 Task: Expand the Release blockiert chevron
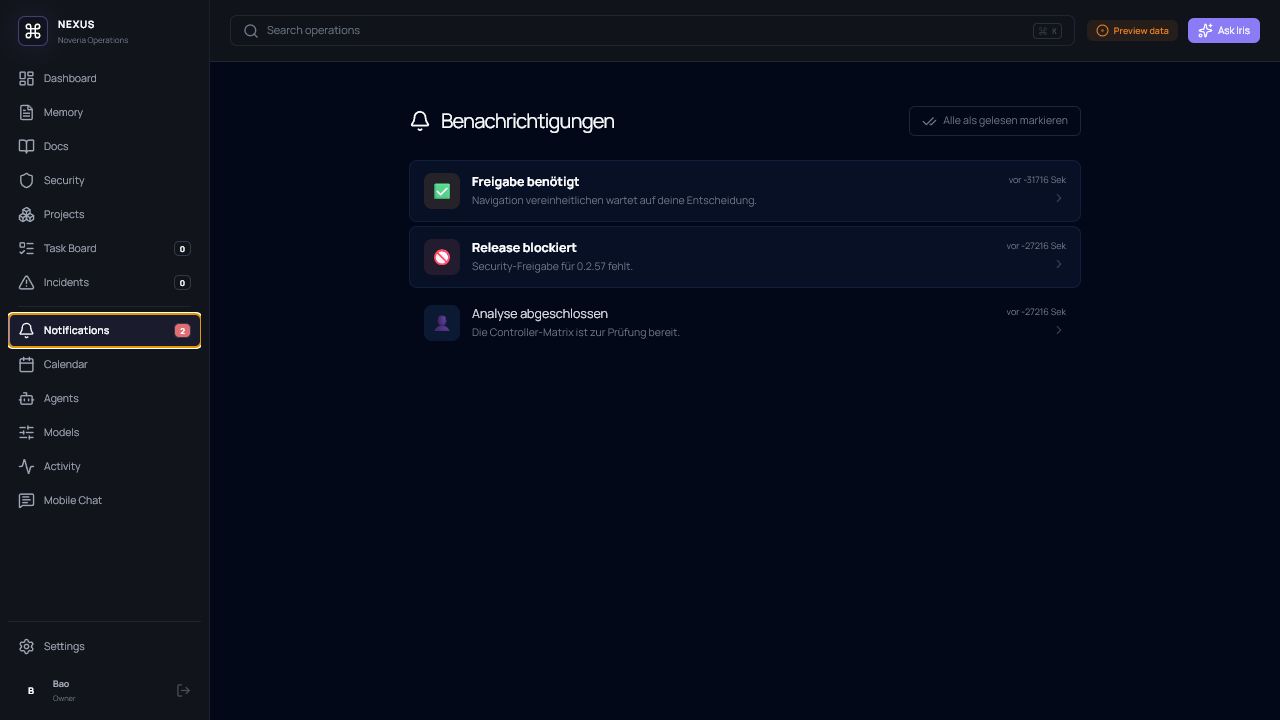tap(1059, 264)
